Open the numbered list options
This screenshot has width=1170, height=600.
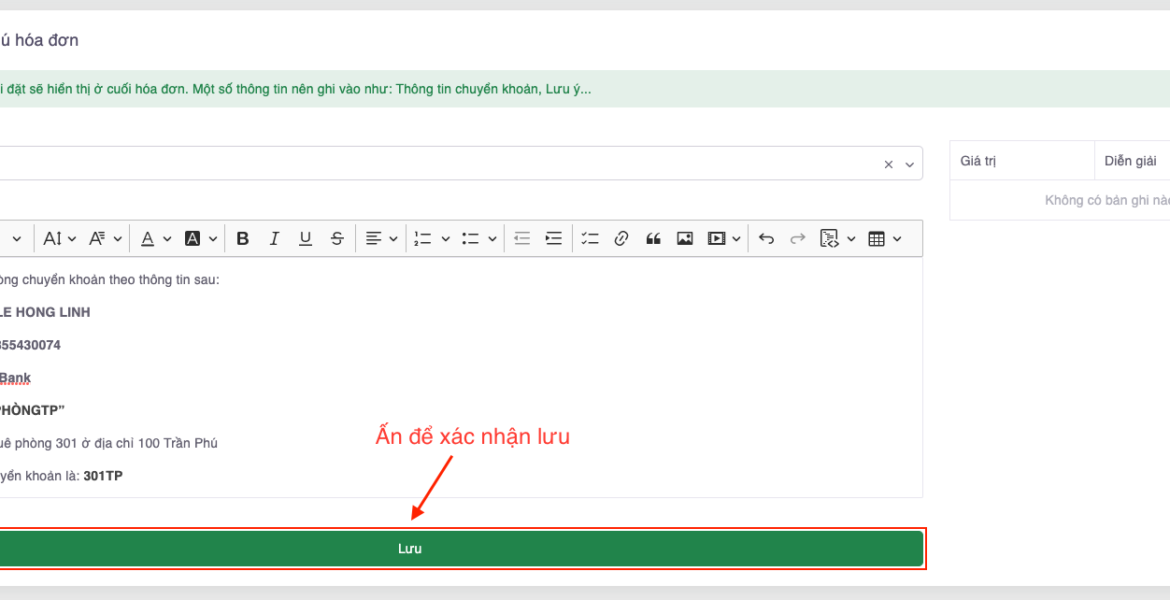431,239
